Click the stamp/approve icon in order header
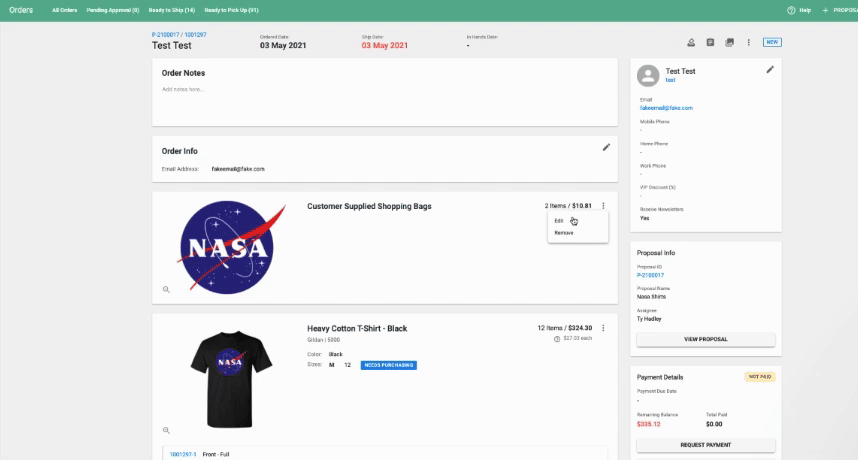The width and height of the screenshot is (858, 460). coord(691,42)
